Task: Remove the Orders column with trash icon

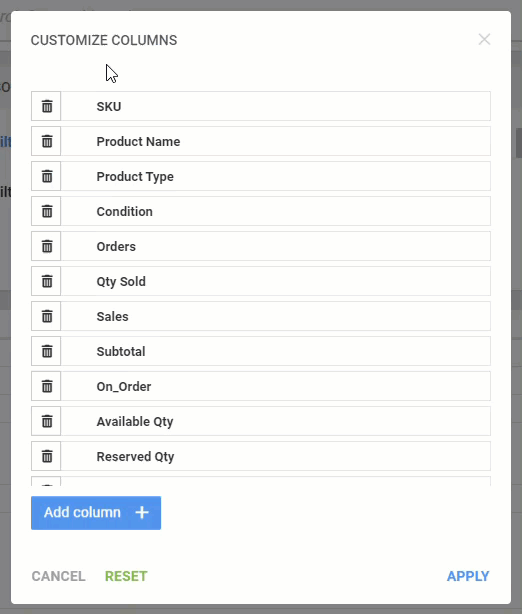Action: click(46, 246)
